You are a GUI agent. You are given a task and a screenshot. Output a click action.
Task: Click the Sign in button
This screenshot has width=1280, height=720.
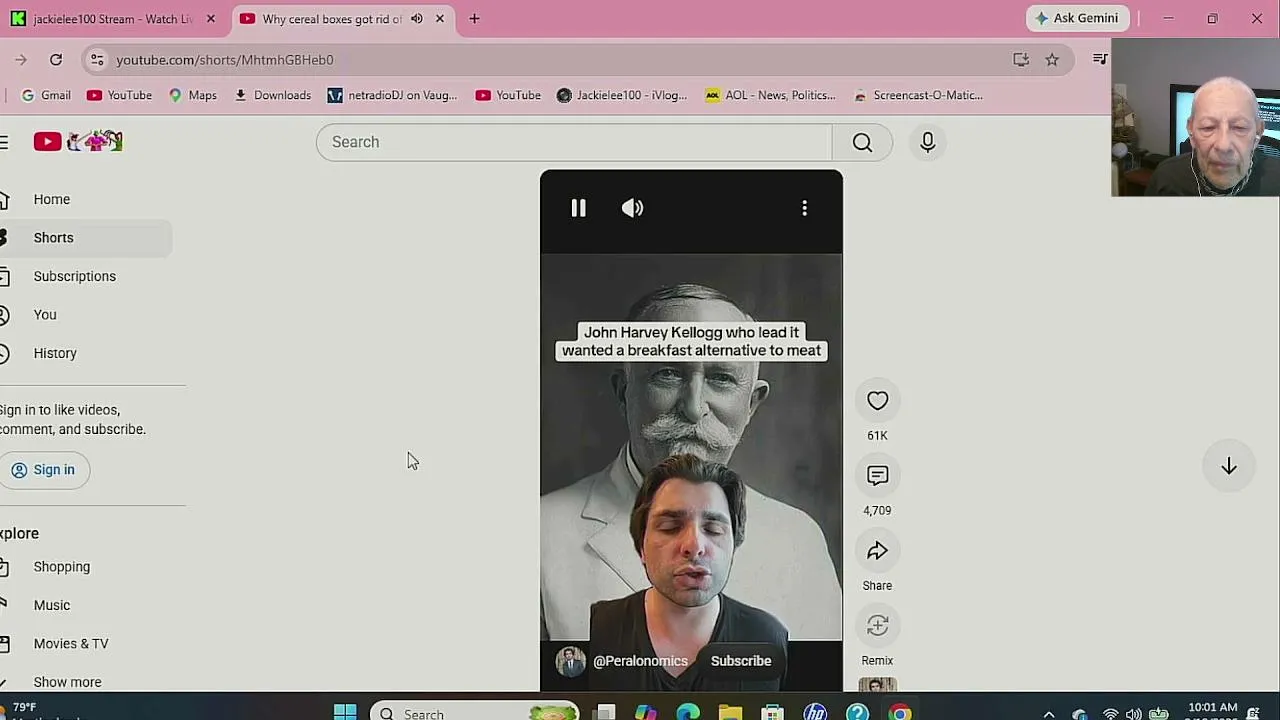[44, 470]
